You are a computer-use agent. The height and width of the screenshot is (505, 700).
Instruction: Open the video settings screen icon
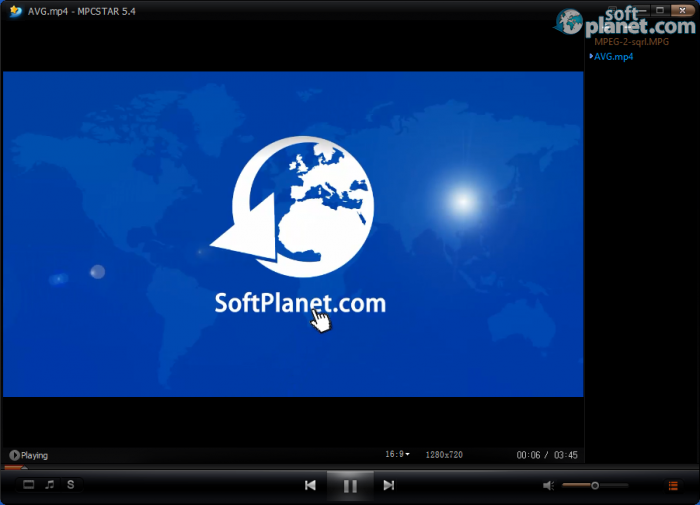coord(29,485)
